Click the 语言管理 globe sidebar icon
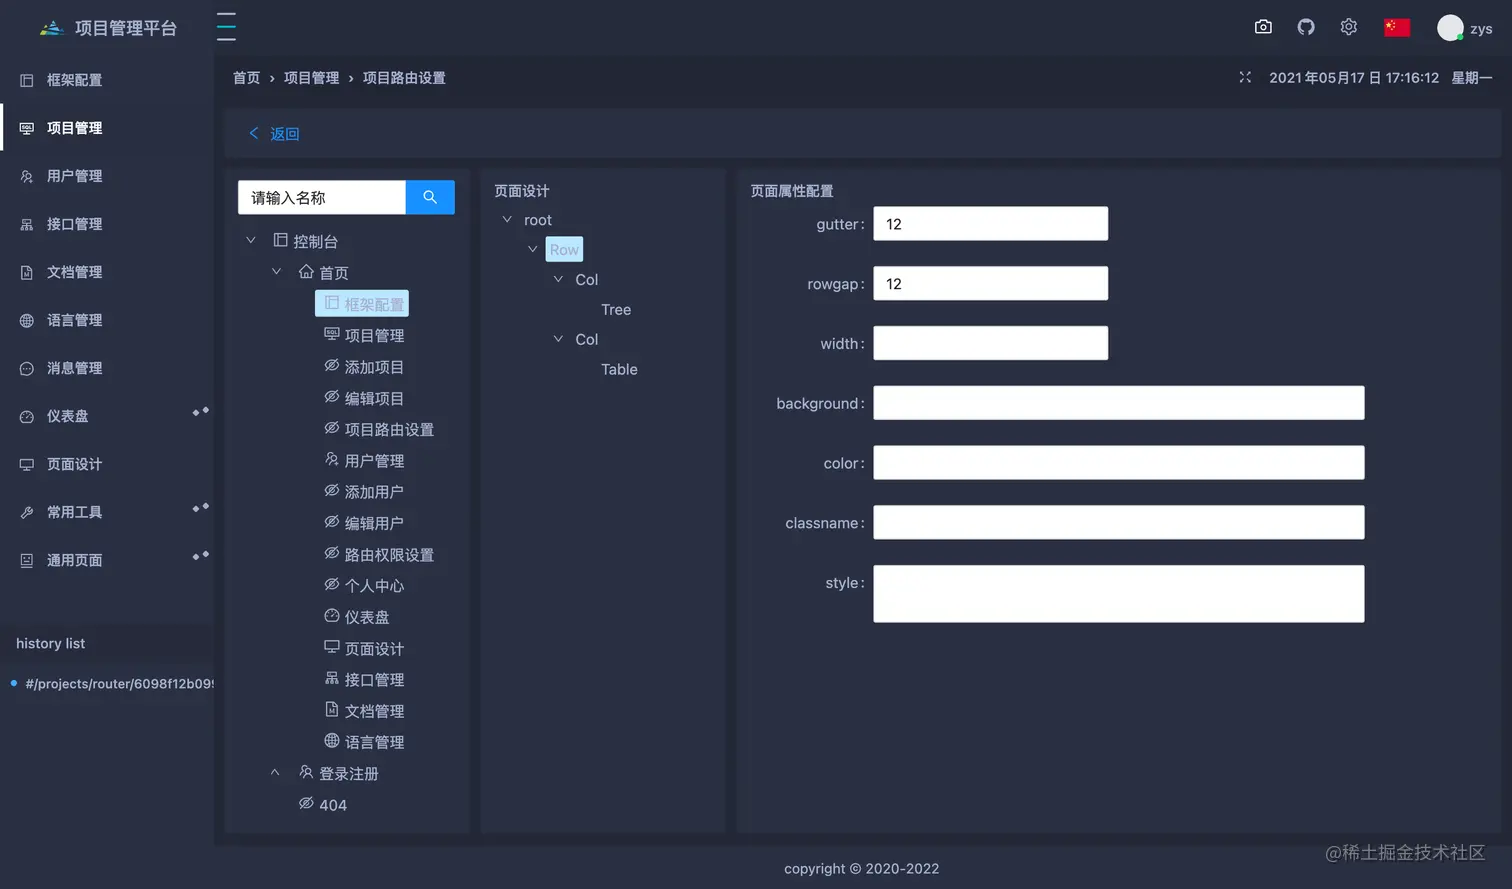 [x=27, y=320]
